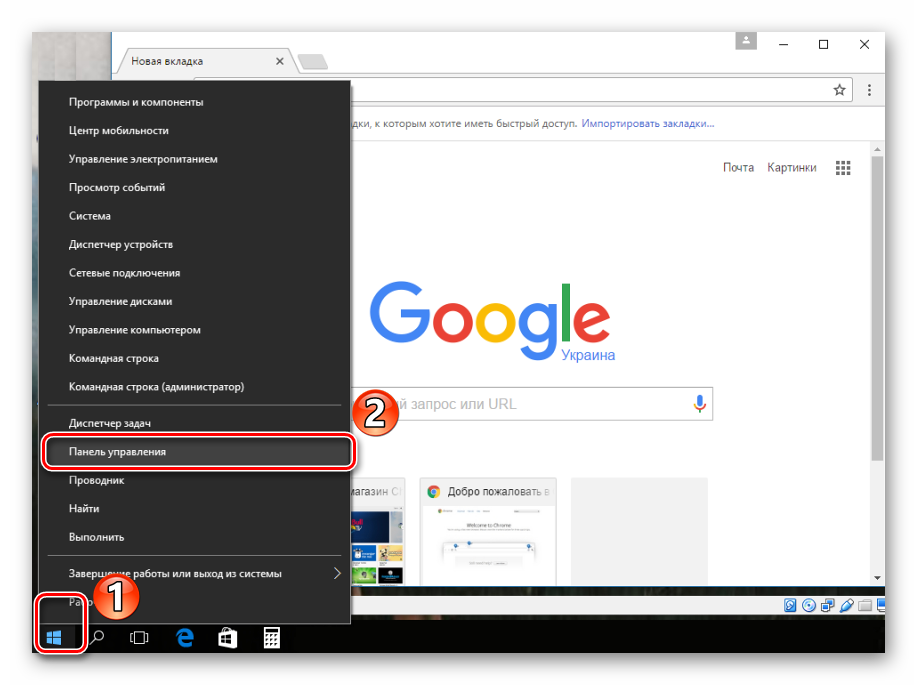Viewport: 917px width, 685px height.
Task: Launch Командная строка (администратор)
Action: [195, 387]
